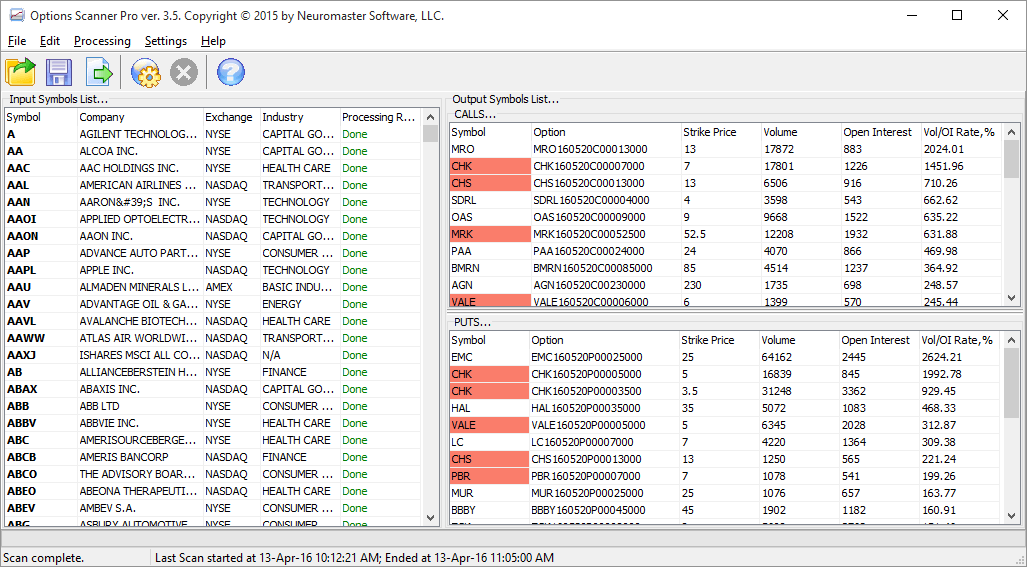The image size is (1027, 567).
Task: Open the File menu
Action: coord(17,41)
